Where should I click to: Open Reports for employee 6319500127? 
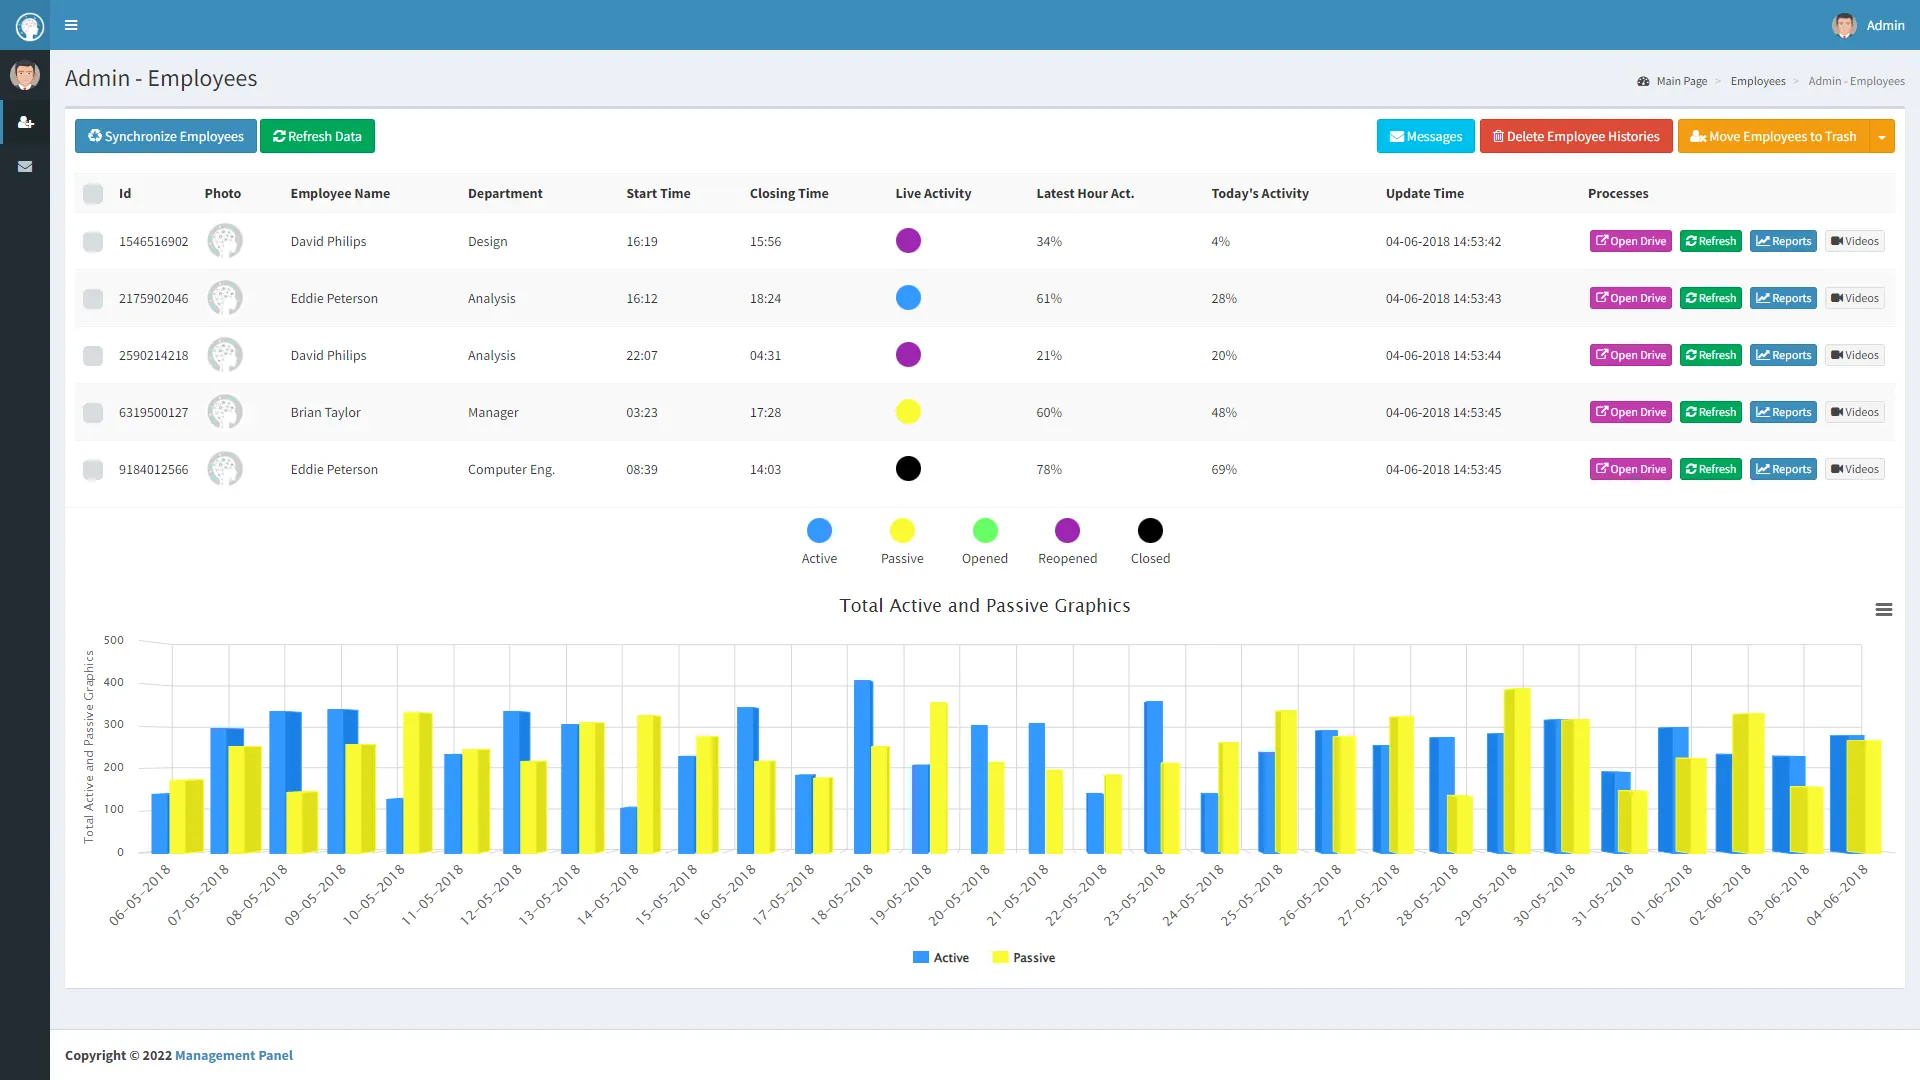1783,412
